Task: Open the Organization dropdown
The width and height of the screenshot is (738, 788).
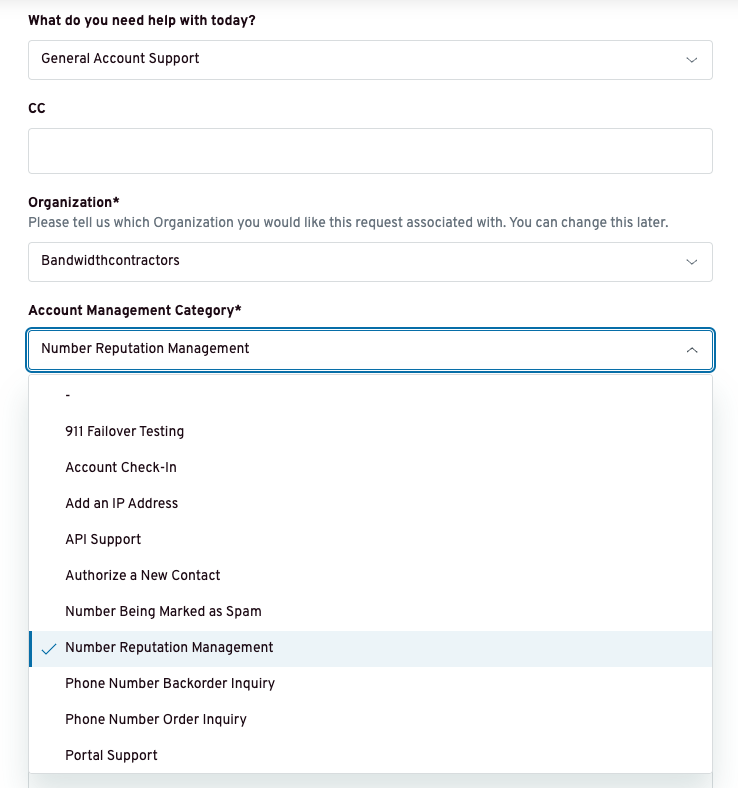Action: tap(370, 262)
